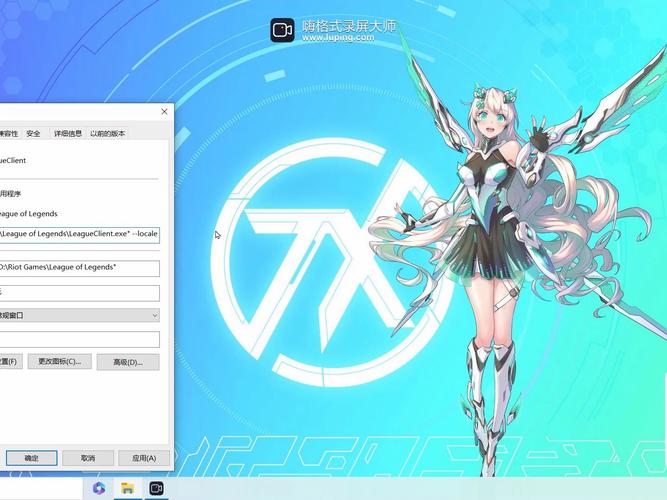This screenshot has height=500, width=667.
Task: Click the 更改图标(C)... button
Action: (x=60, y=362)
